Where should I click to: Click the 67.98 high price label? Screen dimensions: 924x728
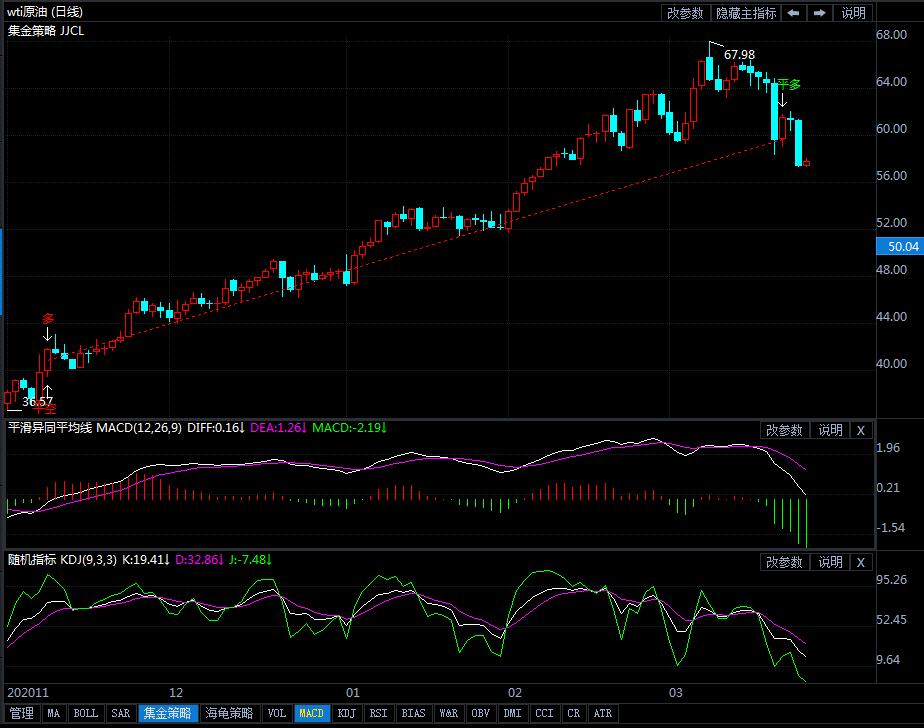tap(739, 54)
